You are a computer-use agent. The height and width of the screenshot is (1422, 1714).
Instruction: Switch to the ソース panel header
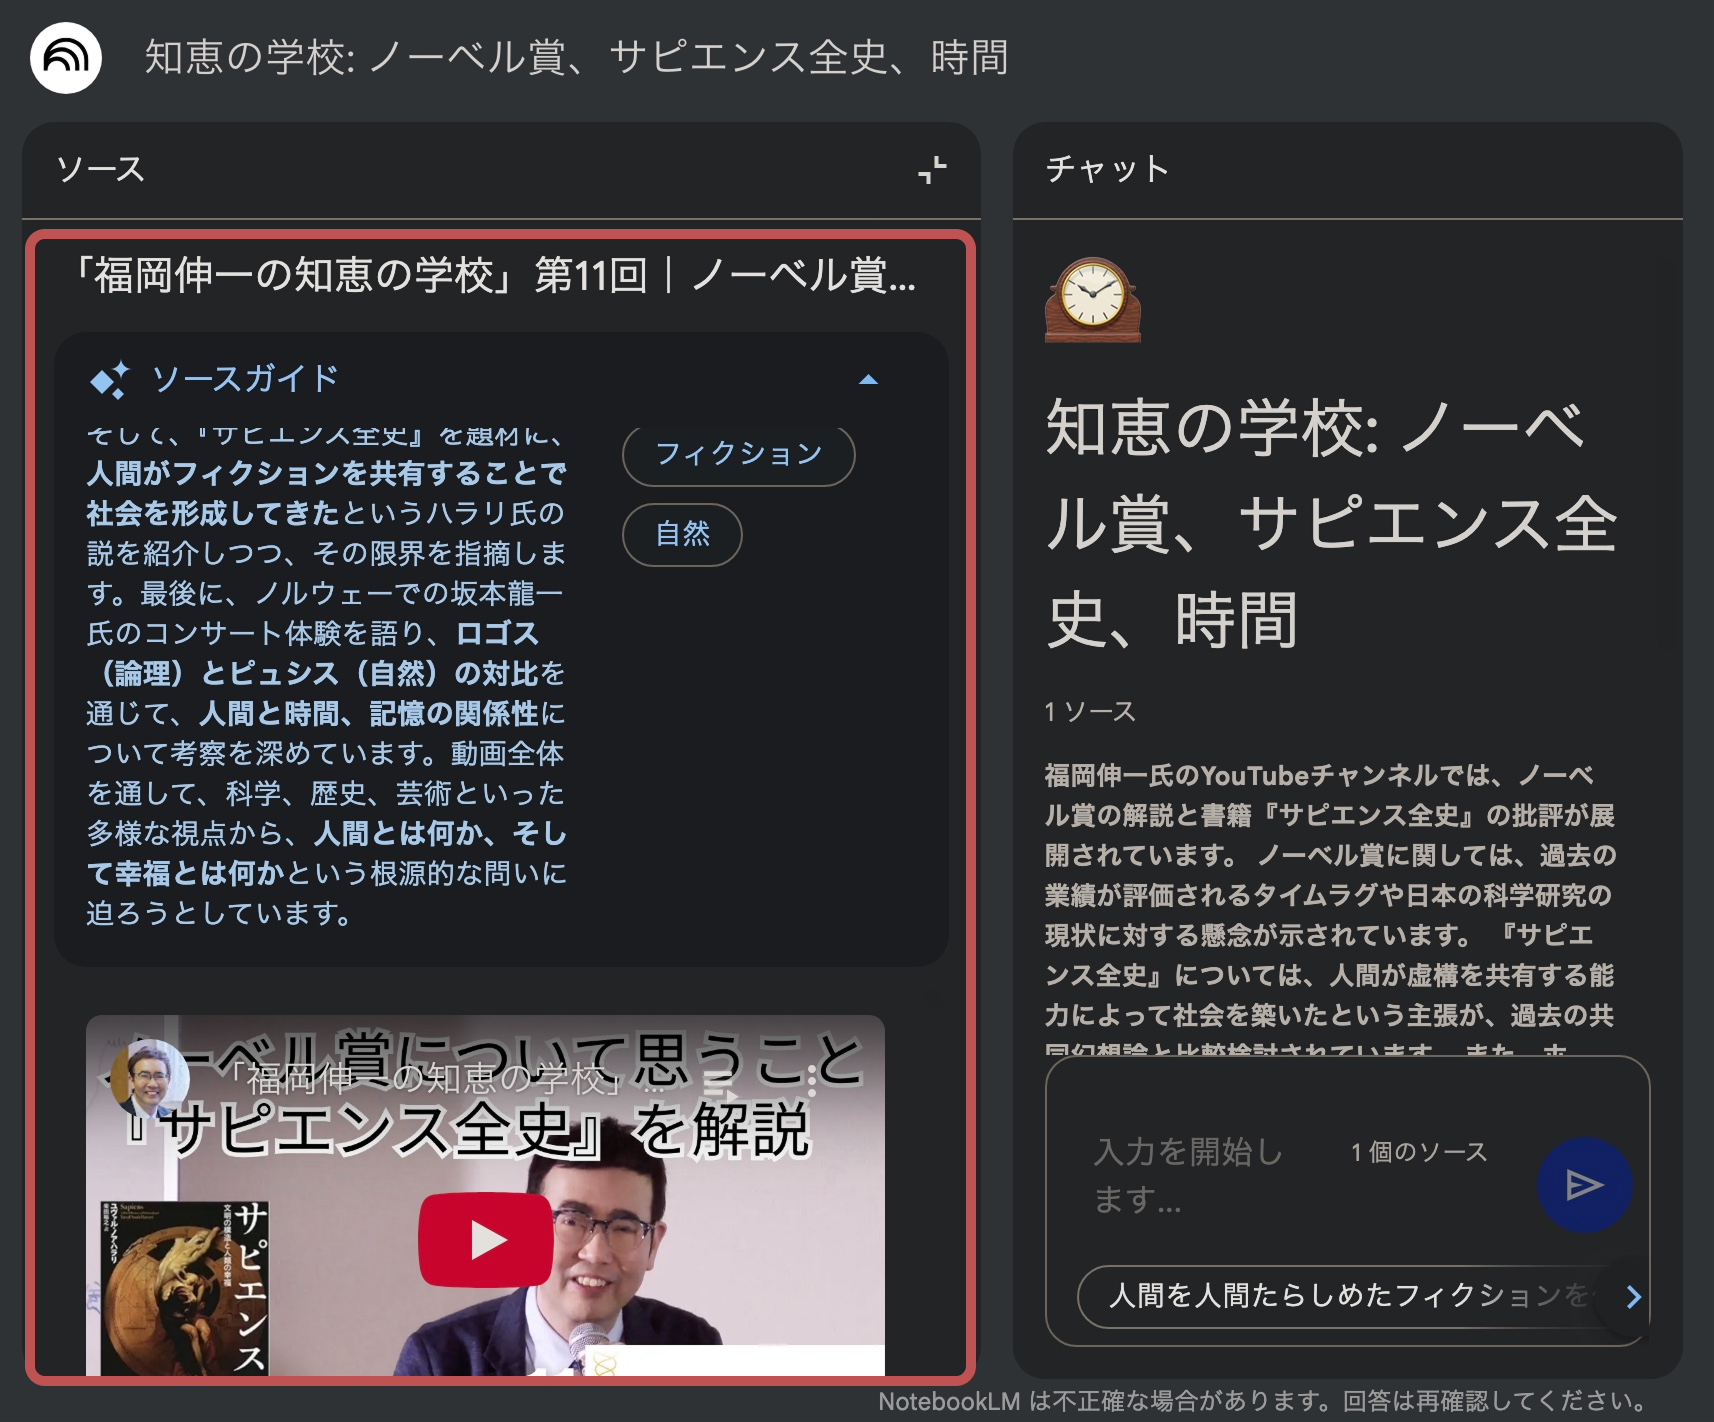tap(101, 169)
